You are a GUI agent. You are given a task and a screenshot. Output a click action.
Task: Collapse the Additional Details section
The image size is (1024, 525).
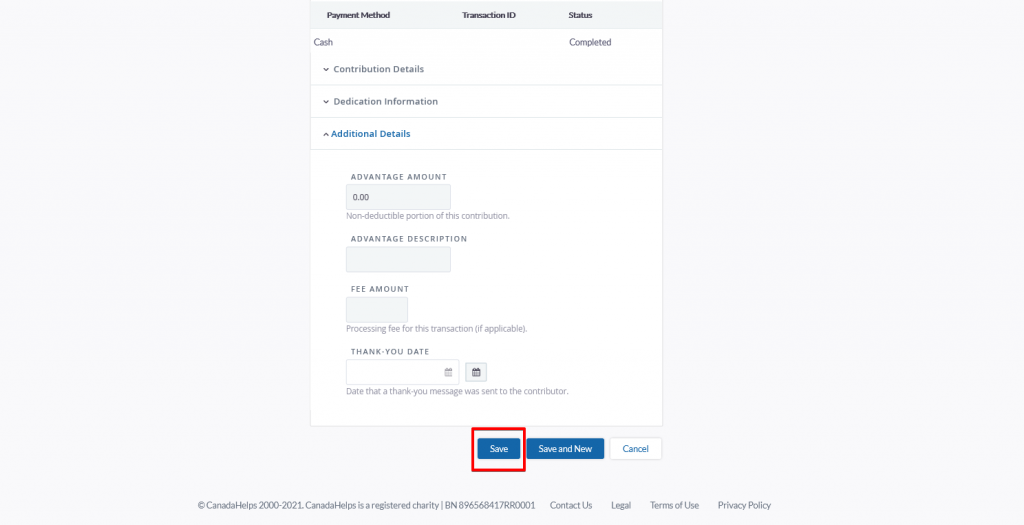pos(370,133)
